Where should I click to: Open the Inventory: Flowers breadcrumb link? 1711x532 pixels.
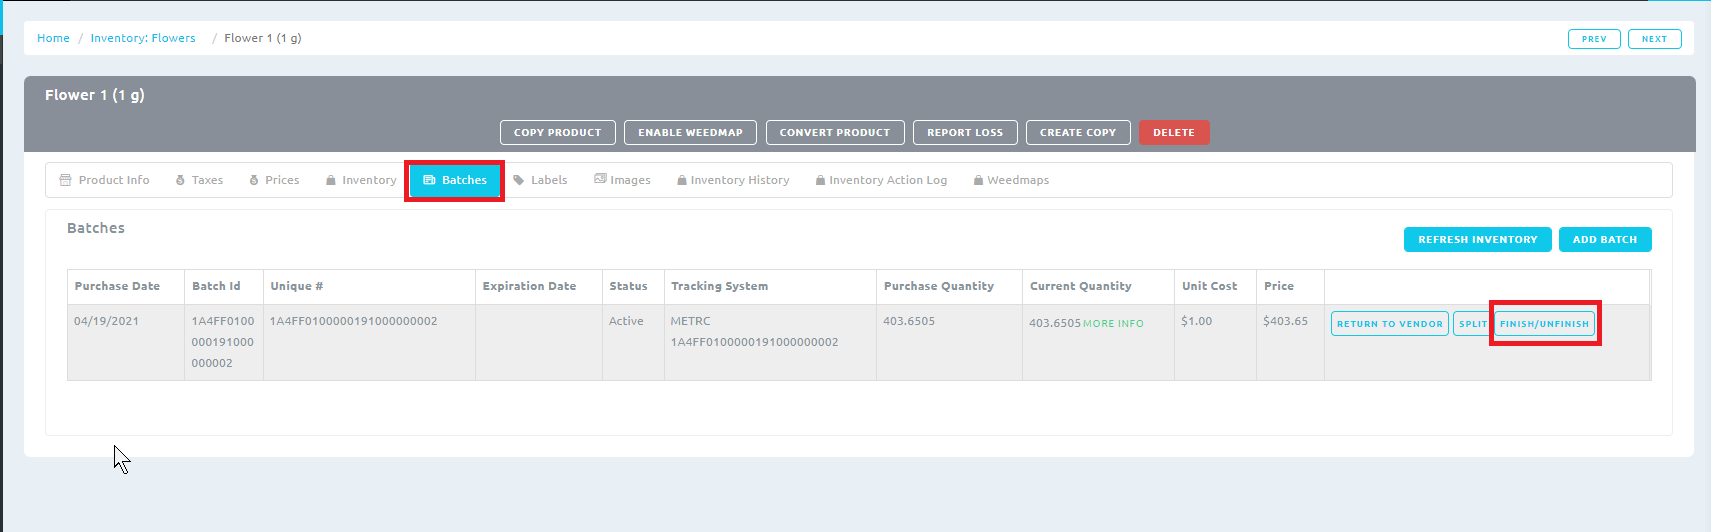pyautogui.click(x=143, y=38)
